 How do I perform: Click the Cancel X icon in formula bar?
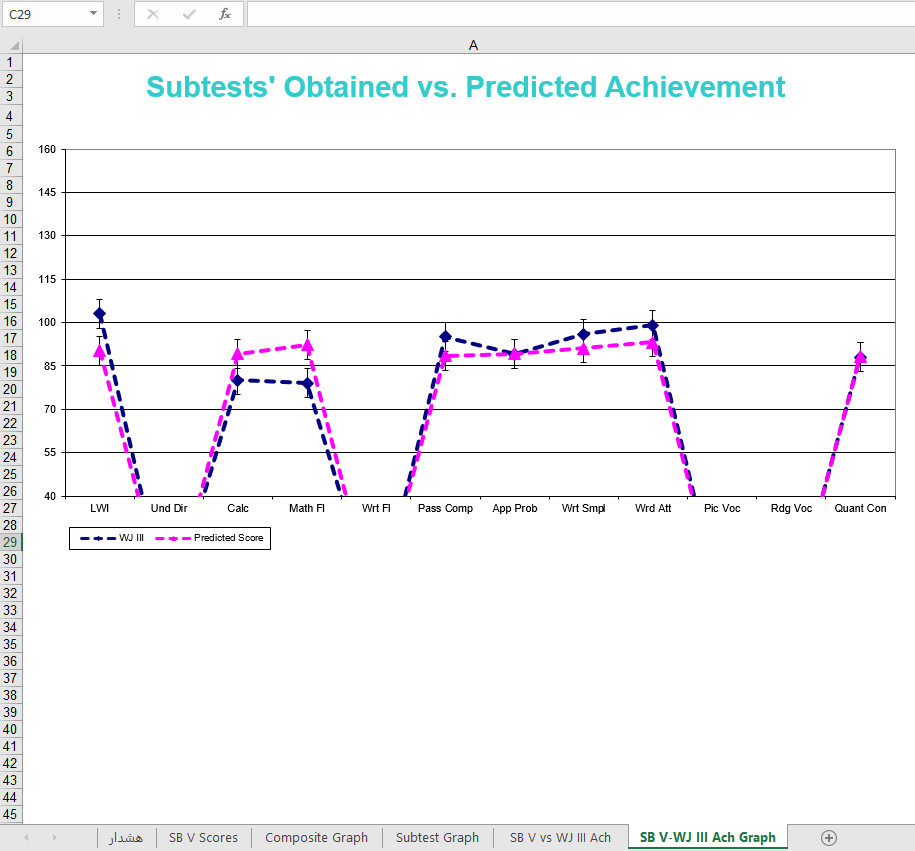coord(153,14)
